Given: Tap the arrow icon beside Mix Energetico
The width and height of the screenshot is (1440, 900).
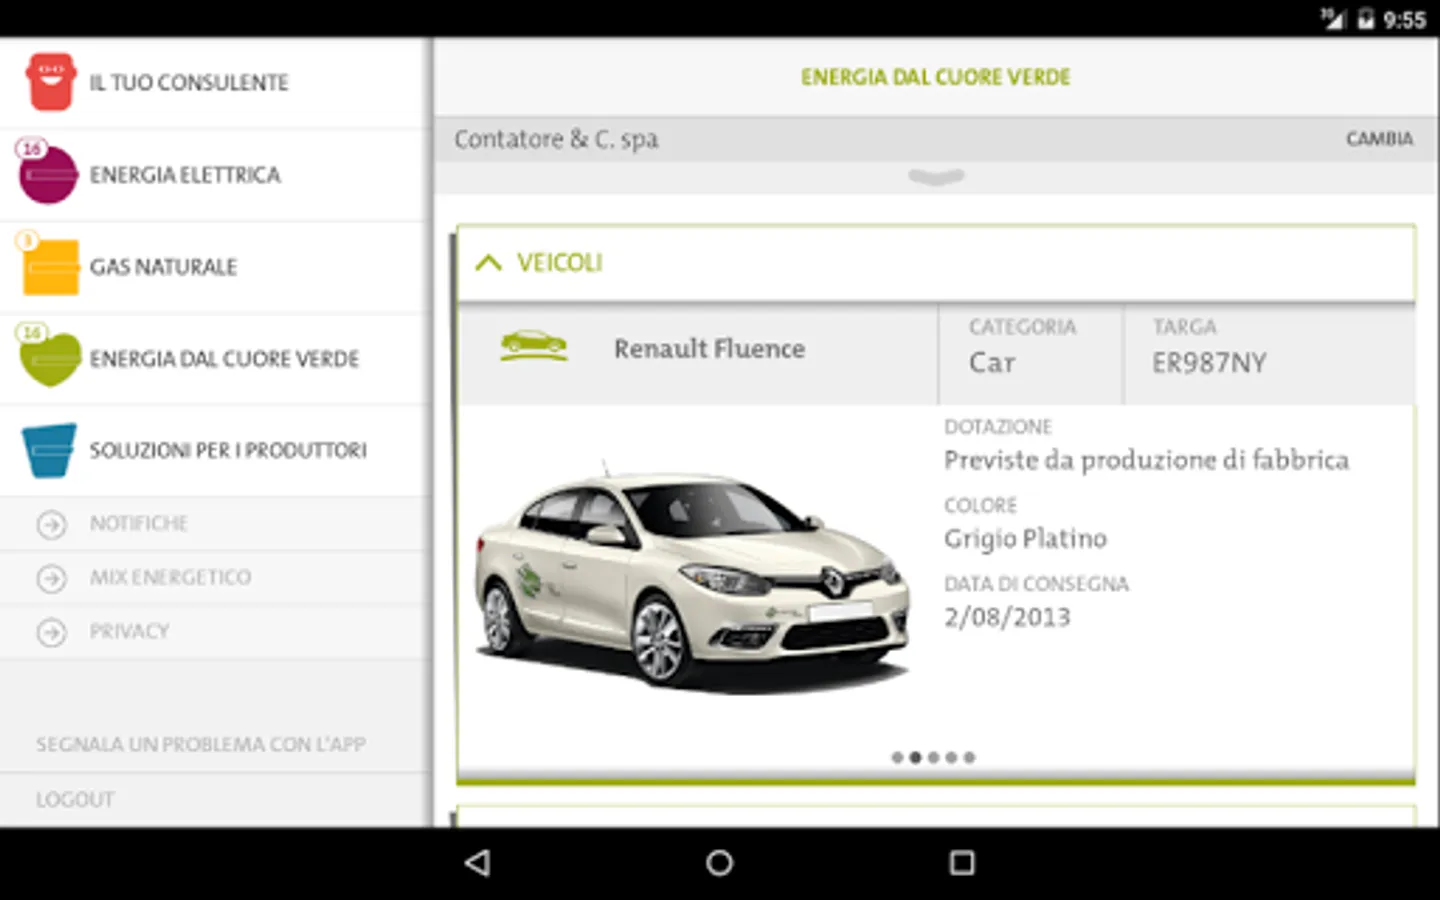Looking at the screenshot, I should pyautogui.click(x=51, y=578).
